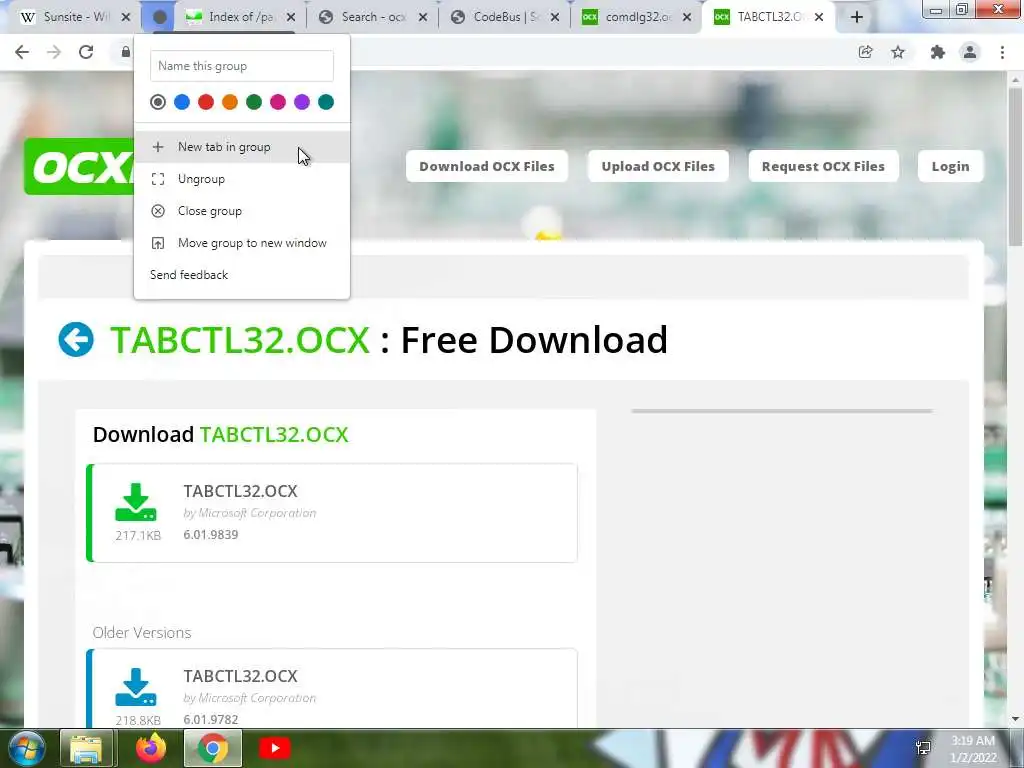Click the Upload OCX Files button

(658, 167)
